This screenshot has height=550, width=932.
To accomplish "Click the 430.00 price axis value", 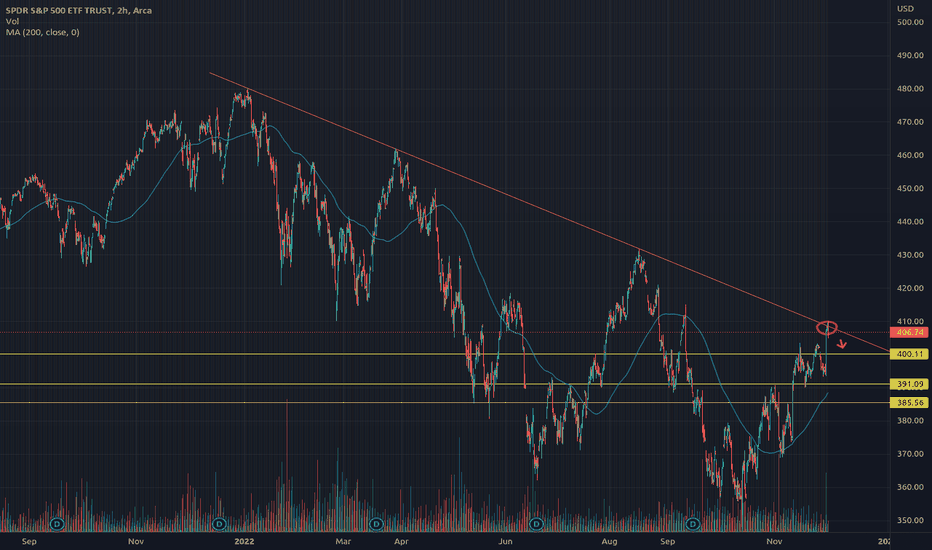I will coord(910,254).
